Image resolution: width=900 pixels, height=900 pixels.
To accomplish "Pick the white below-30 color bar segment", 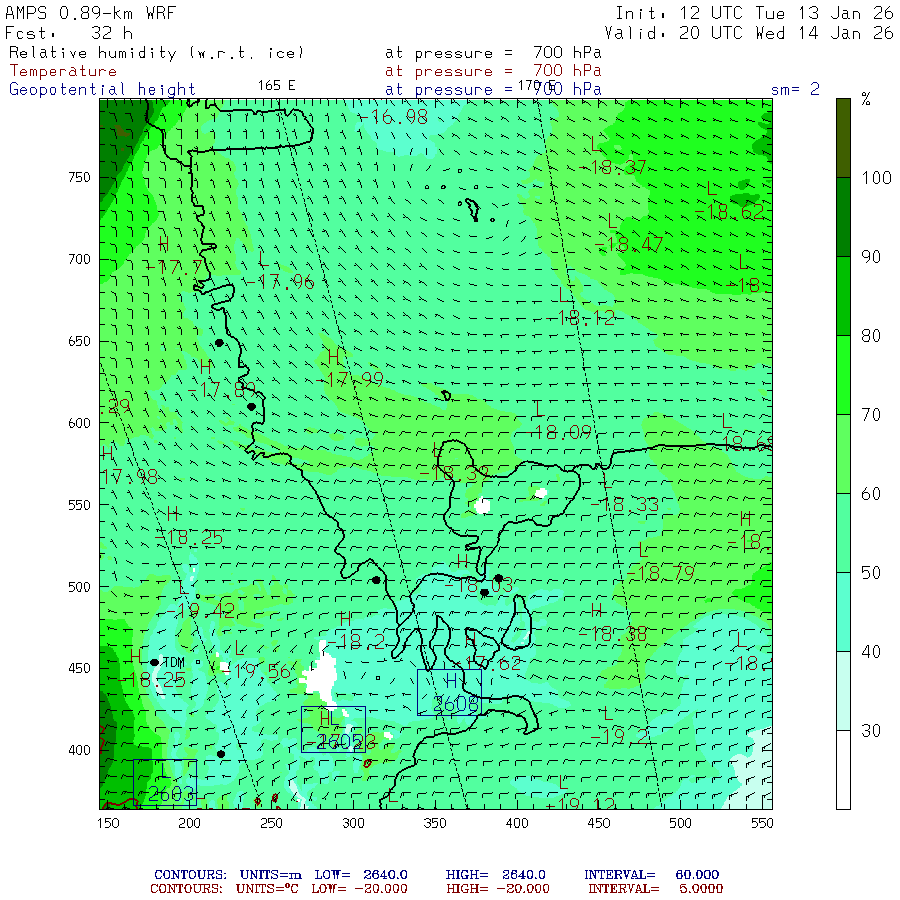I will tap(843, 770).
